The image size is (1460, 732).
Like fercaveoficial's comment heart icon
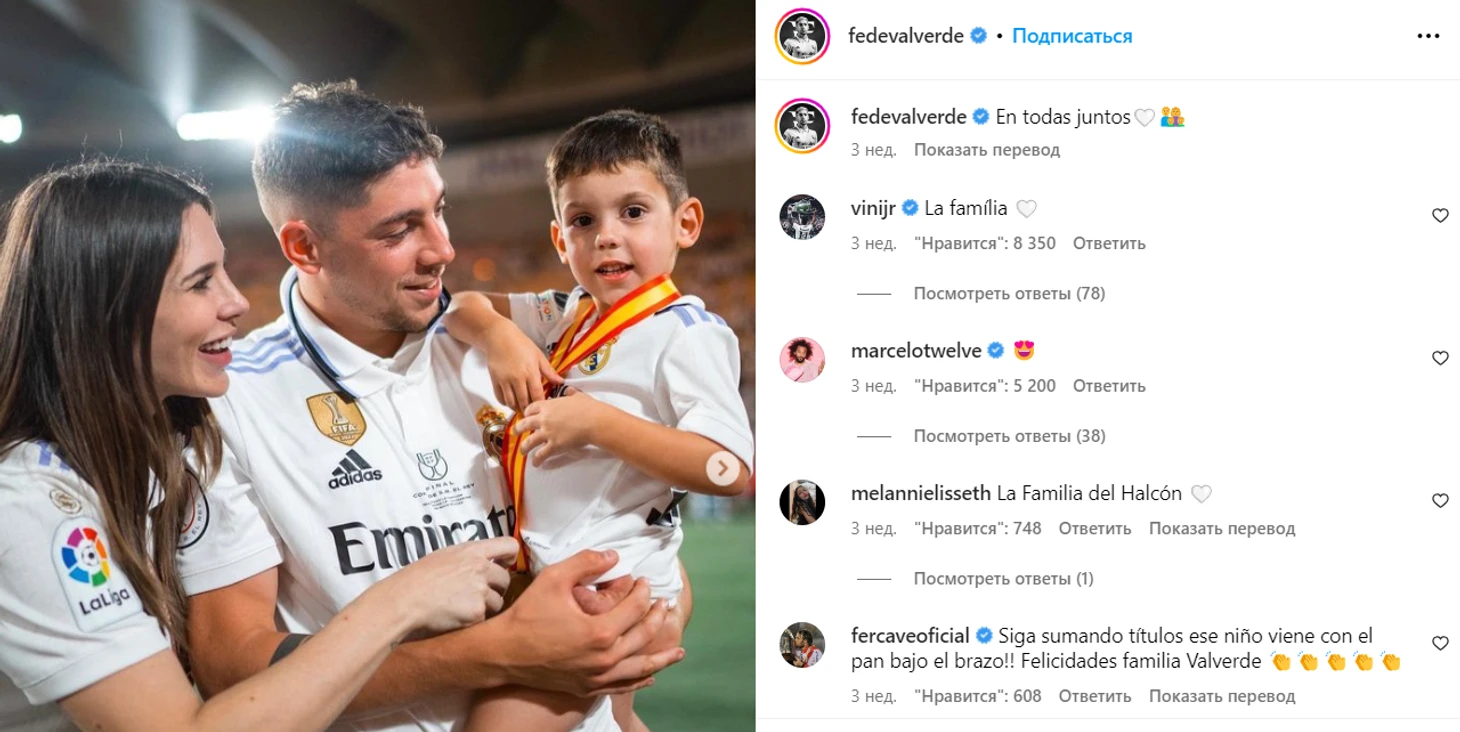pyautogui.click(x=1440, y=643)
